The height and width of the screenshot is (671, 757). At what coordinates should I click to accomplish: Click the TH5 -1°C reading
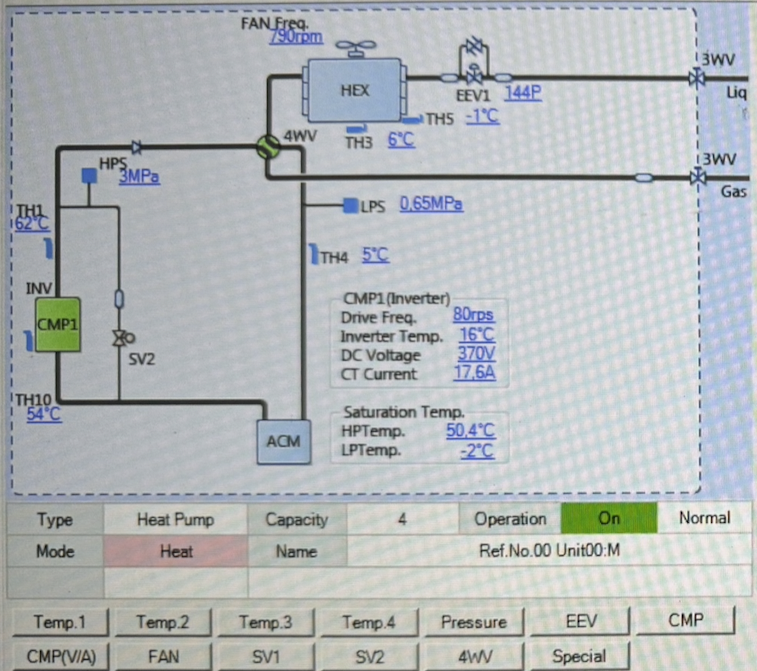482,116
